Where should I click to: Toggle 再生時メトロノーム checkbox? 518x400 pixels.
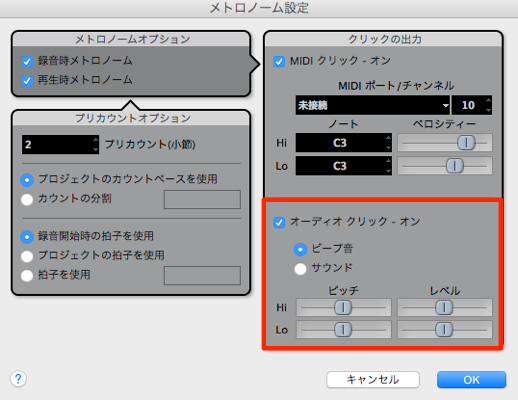click(x=27, y=80)
